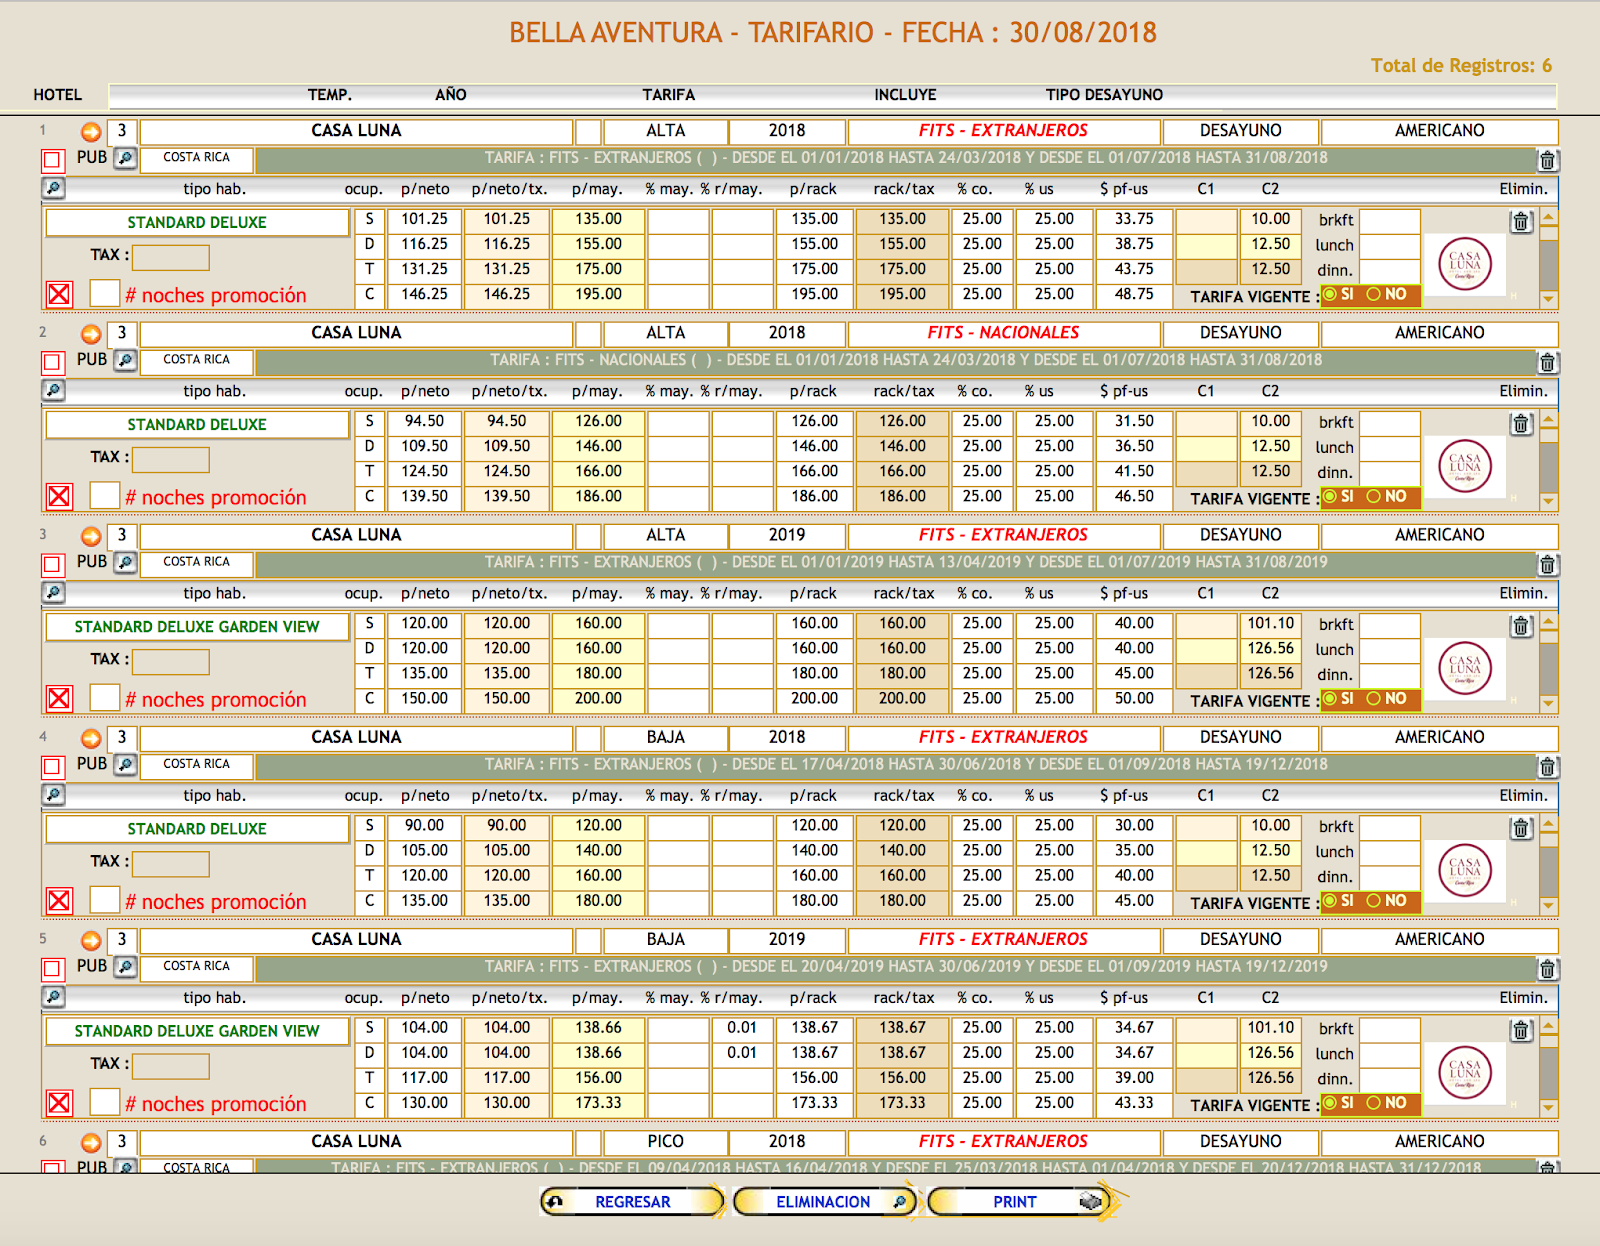Delete record 3's GARDEN VIEW room row via trash
1600x1246 pixels.
click(x=1521, y=626)
